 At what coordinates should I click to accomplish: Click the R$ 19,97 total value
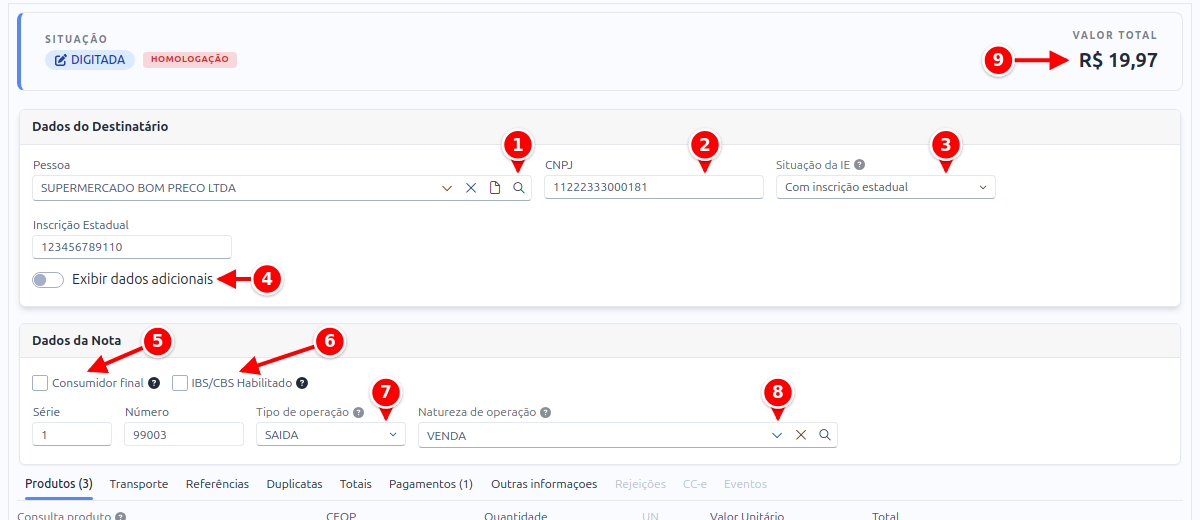(1118, 60)
